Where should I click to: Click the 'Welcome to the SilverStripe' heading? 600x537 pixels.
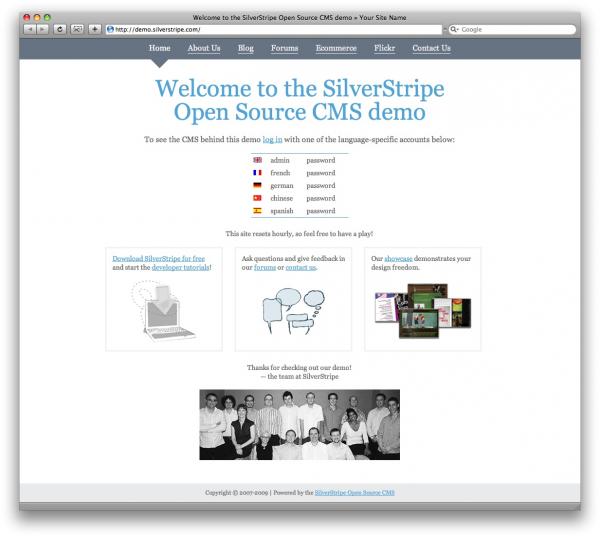(300, 100)
